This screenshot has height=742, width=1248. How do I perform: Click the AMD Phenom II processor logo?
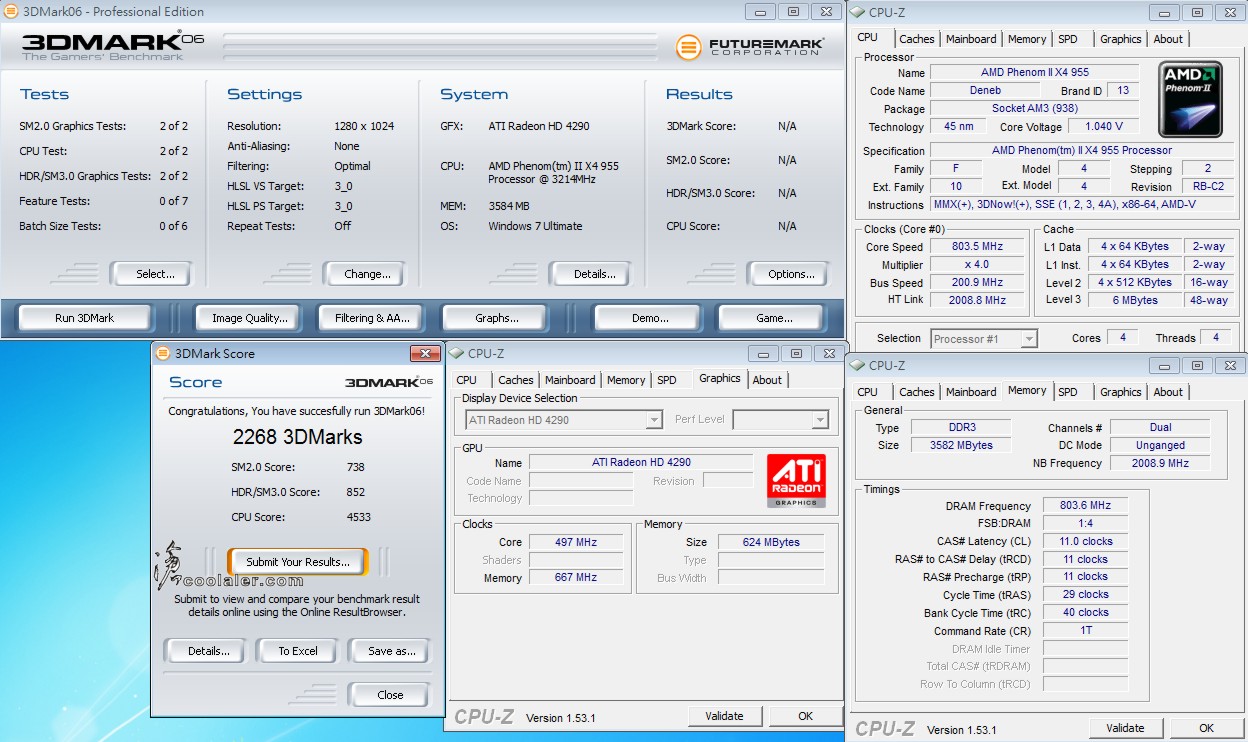coord(1190,99)
